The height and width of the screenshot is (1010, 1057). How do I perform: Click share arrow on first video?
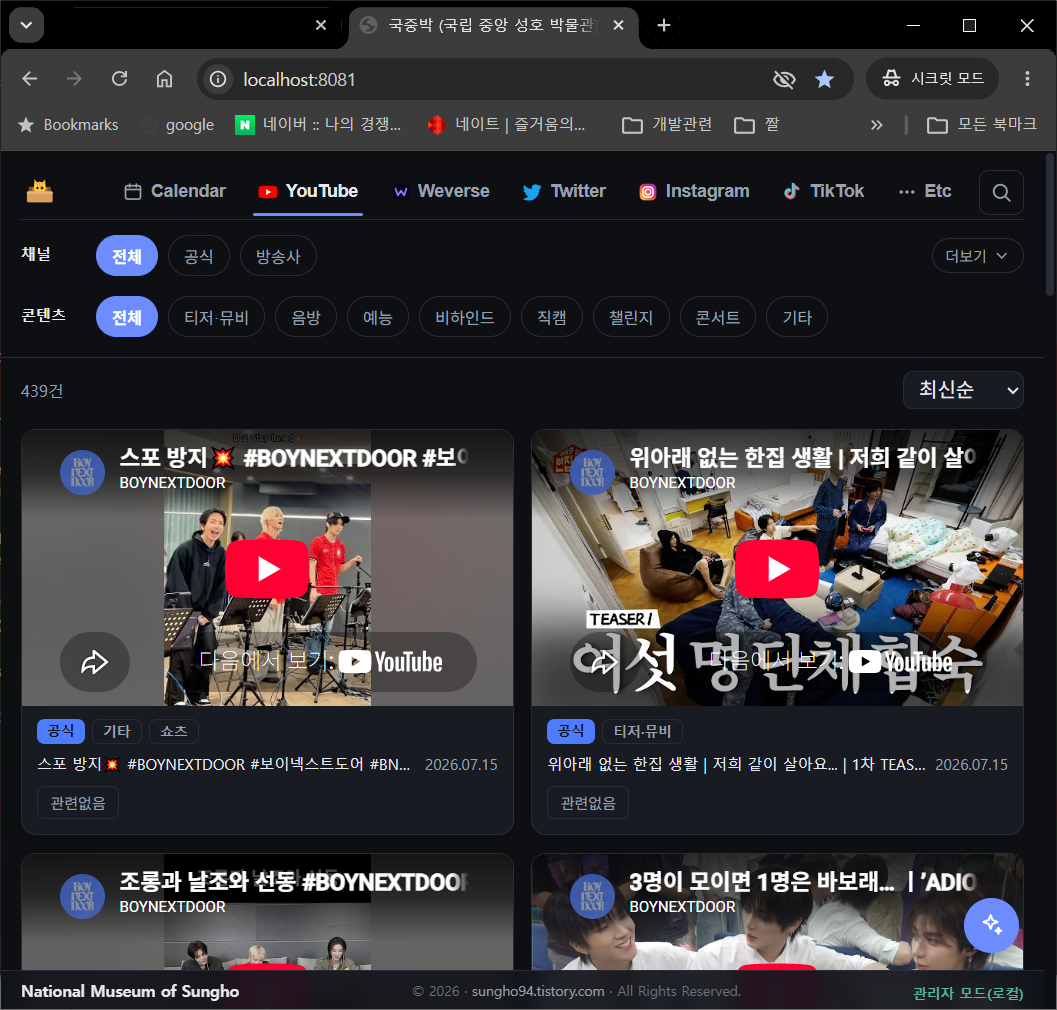pos(95,662)
